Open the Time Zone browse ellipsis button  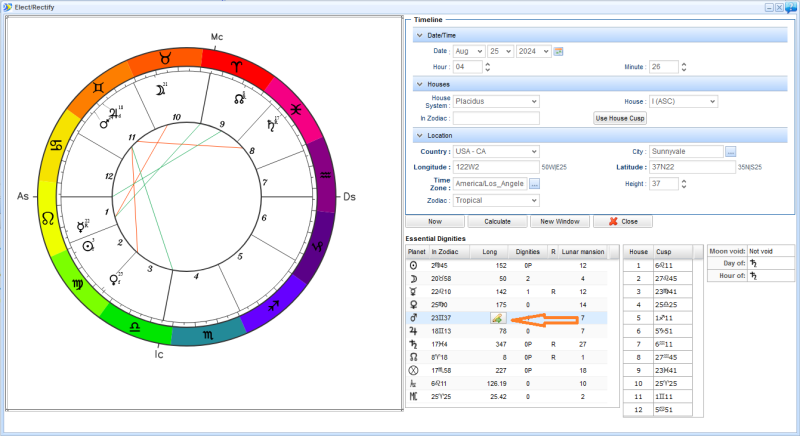pos(535,184)
